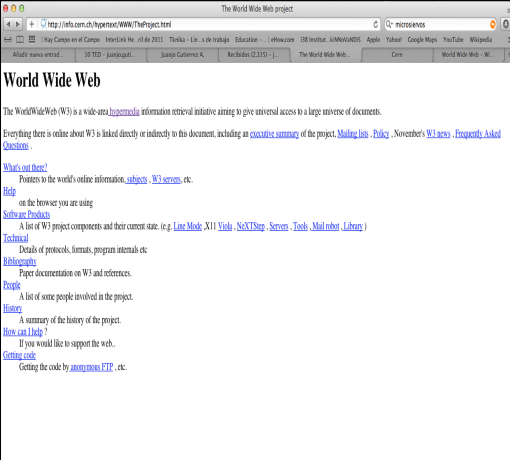Switch to the 10 TED - juanjoguti tab

point(110,55)
